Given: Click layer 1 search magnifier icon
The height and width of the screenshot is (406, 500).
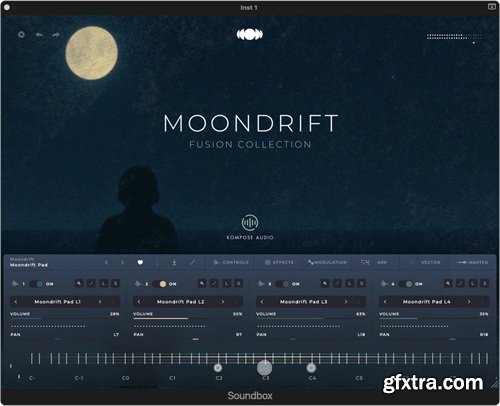Looking at the screenshot, I should coord(79,284).
